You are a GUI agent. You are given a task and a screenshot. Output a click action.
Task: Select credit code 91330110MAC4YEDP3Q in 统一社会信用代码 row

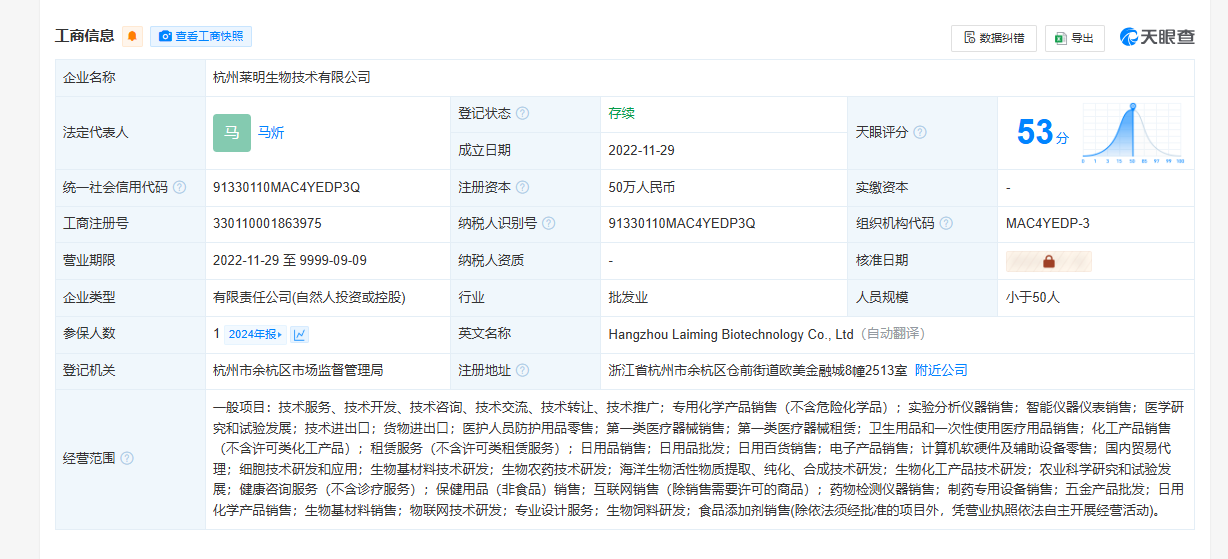click(287, 187)
